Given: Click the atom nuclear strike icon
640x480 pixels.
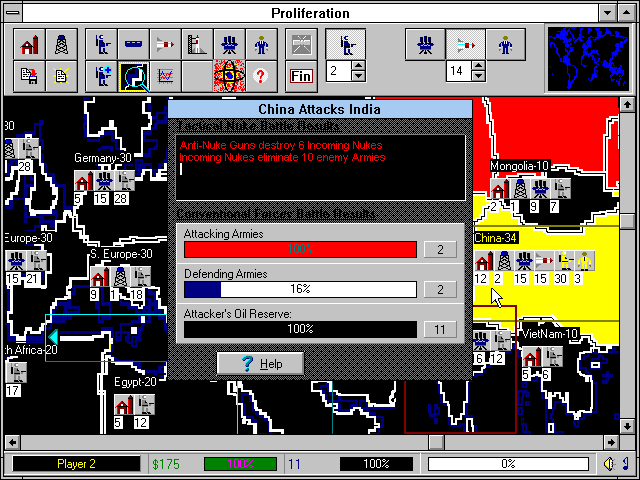Looking at the screenshot, I should pos(229,76).
